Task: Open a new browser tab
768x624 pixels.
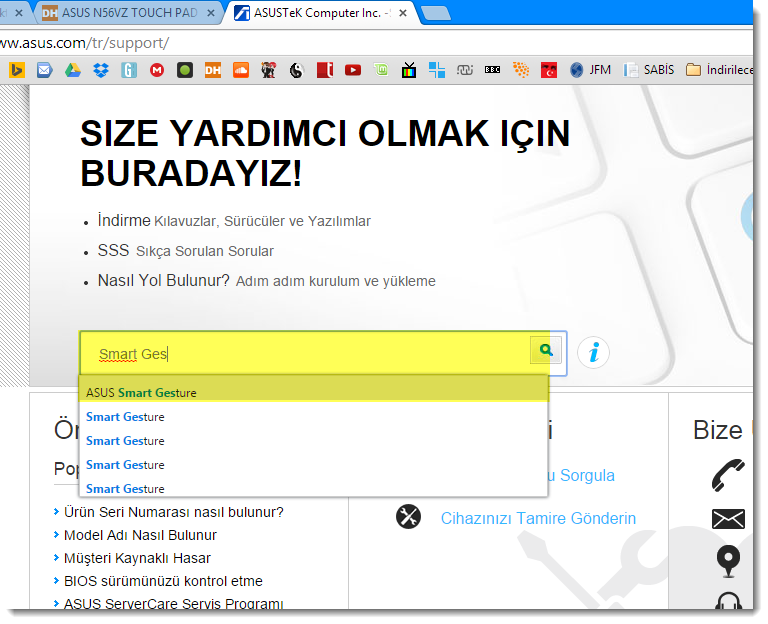Action: tap(435, 14)
